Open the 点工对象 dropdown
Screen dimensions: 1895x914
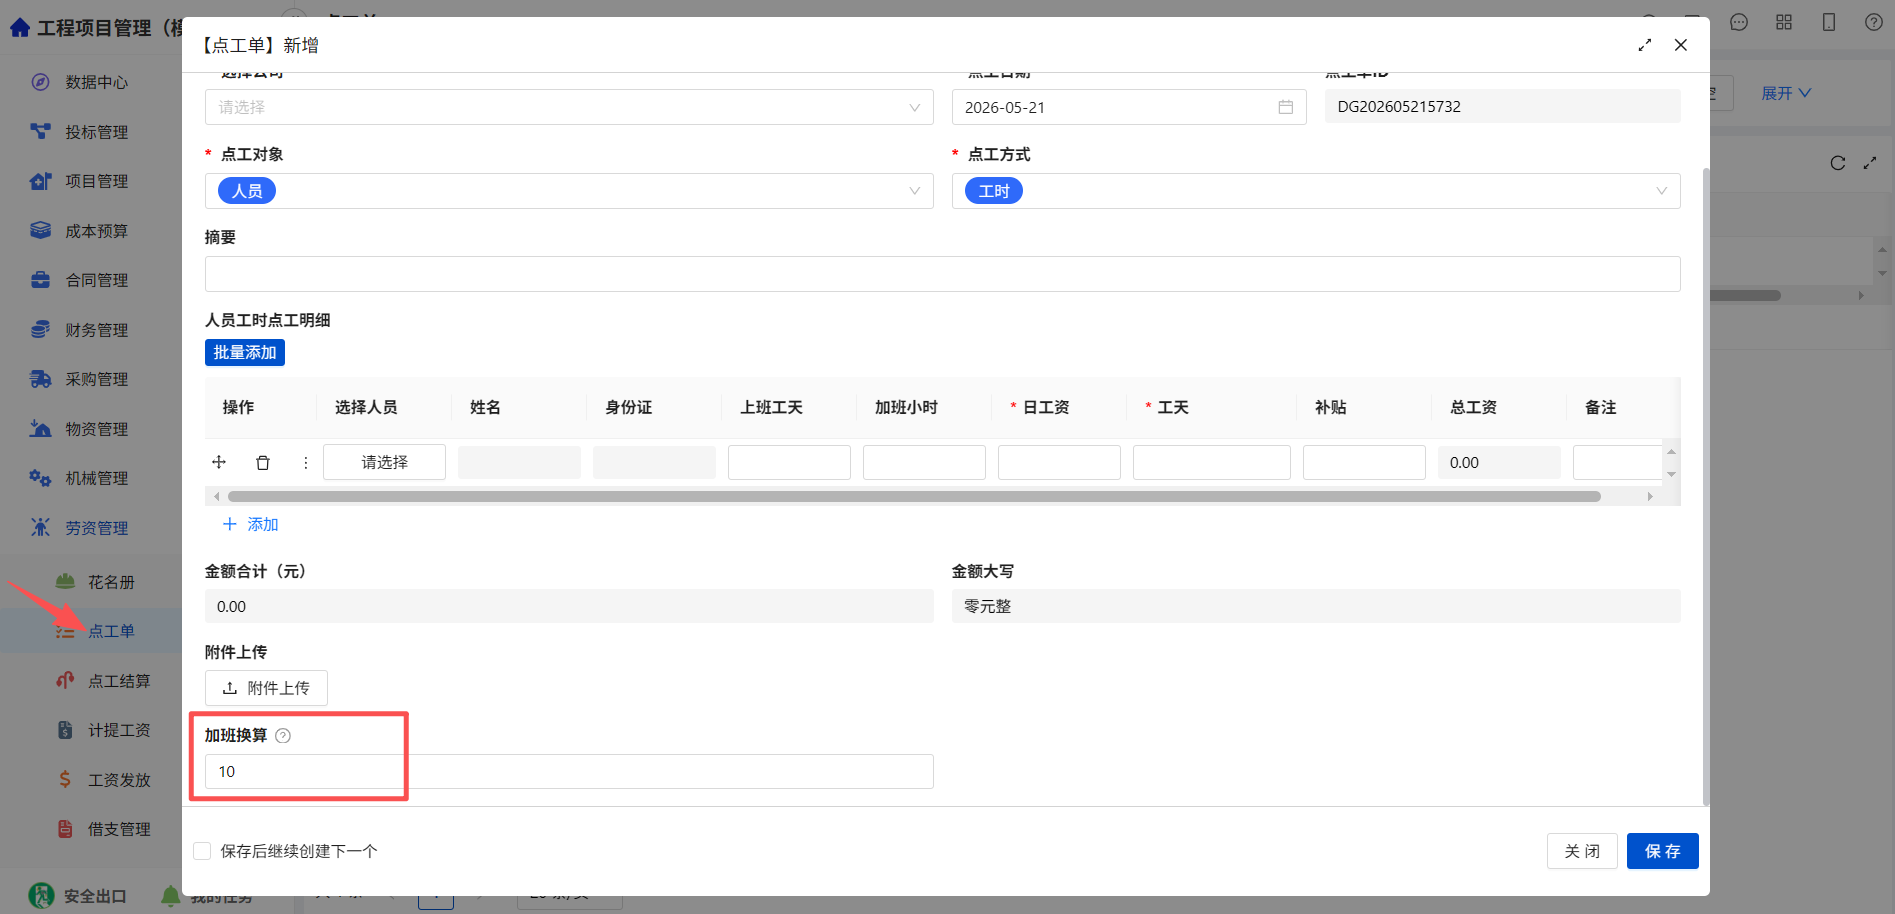569,191
